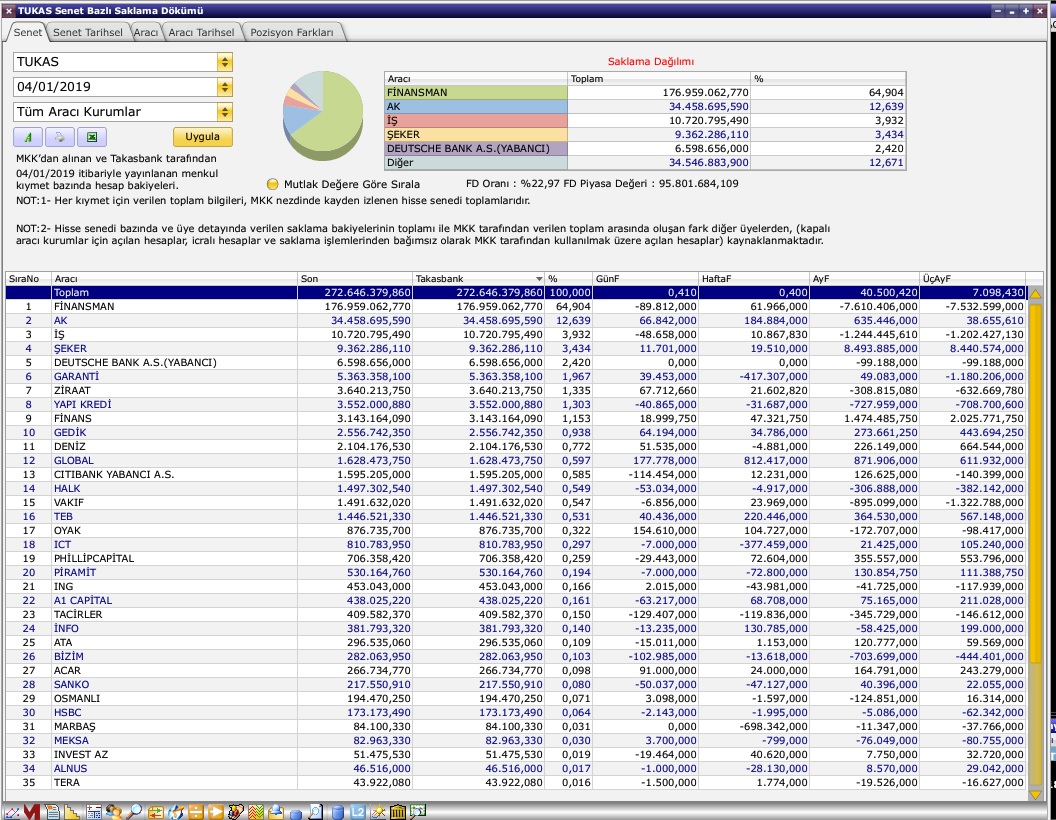Click the large blue cylinder database icon

pos(337,812)
